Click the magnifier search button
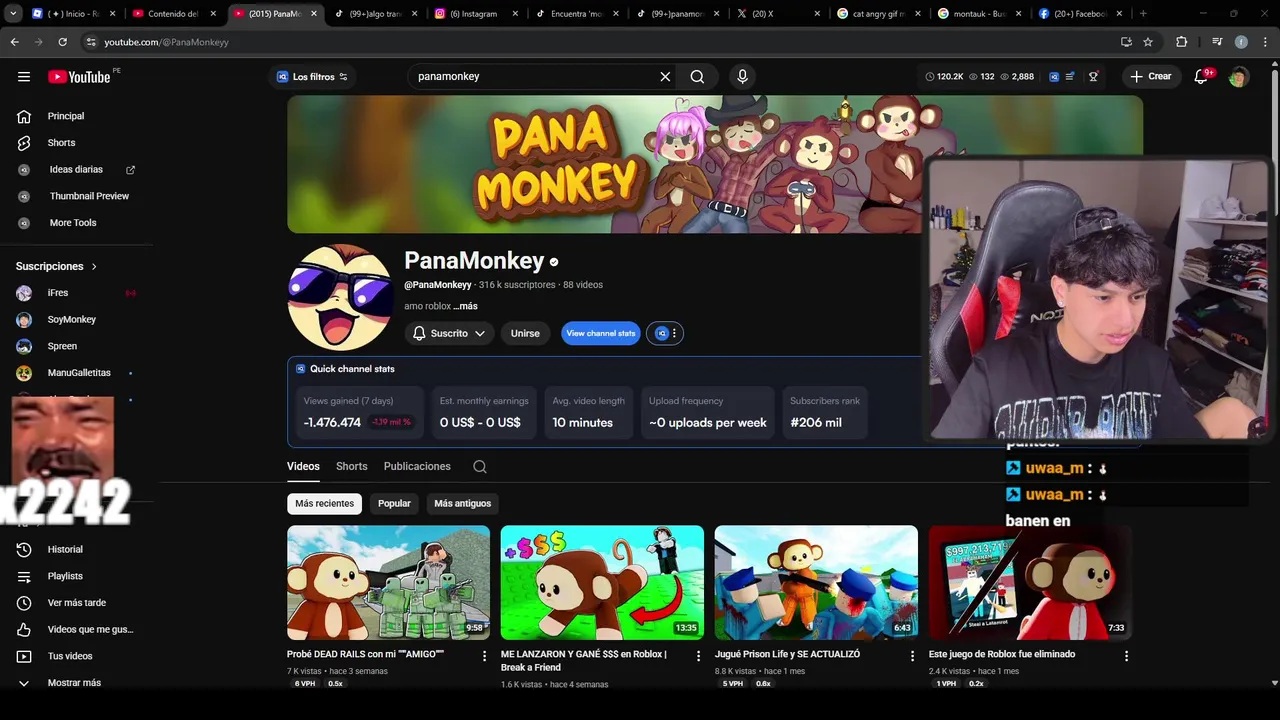The height and width of the screenshot is (720, 1280). [x=697, y=76]
